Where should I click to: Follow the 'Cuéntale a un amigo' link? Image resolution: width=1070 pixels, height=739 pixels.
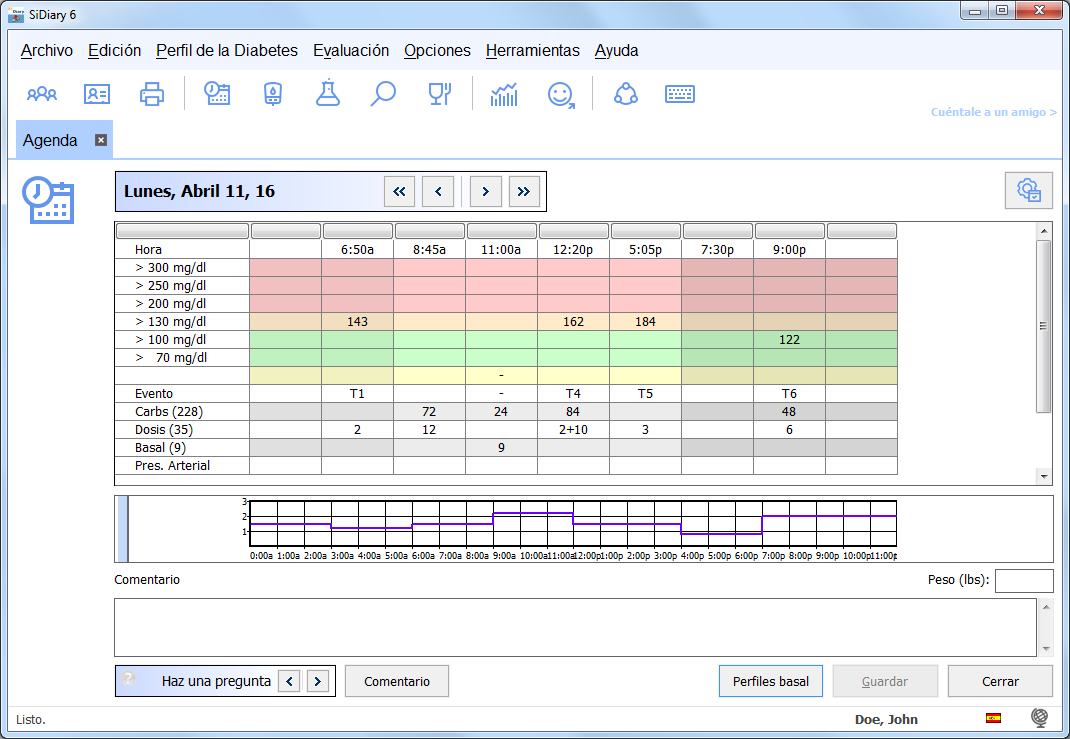pyautogui.click(x=993, y=113)
